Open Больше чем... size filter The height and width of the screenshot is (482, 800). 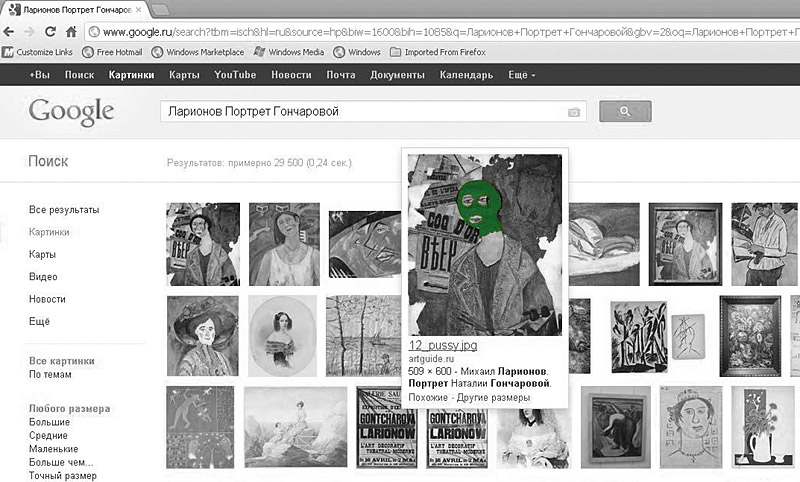[x=61, y=463]
